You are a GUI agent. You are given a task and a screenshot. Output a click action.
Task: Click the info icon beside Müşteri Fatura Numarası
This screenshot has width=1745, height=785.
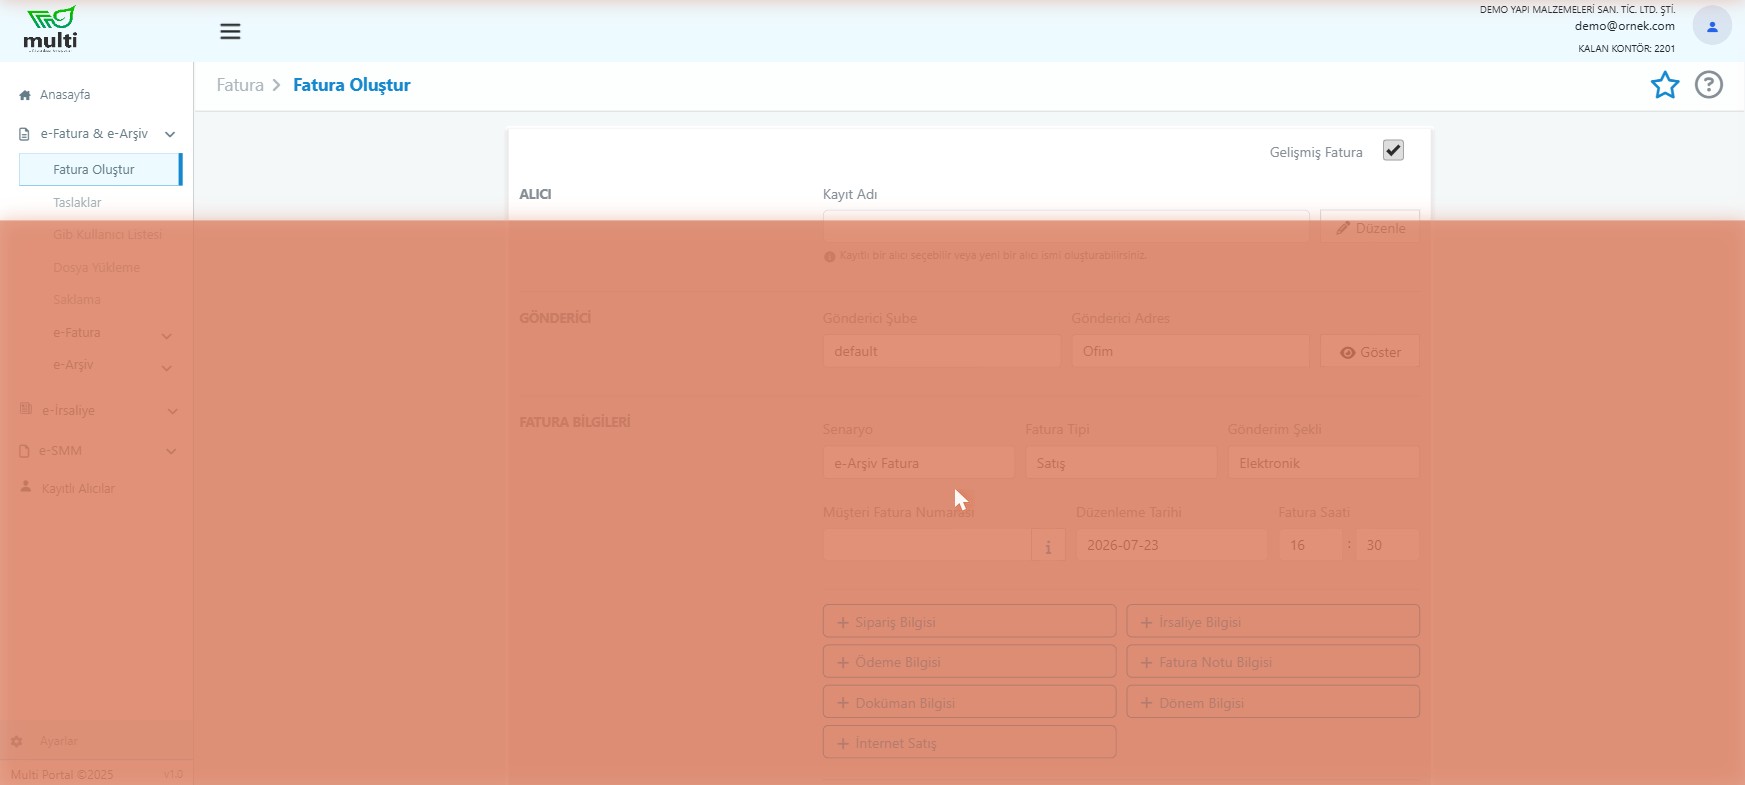[1048, 546]
